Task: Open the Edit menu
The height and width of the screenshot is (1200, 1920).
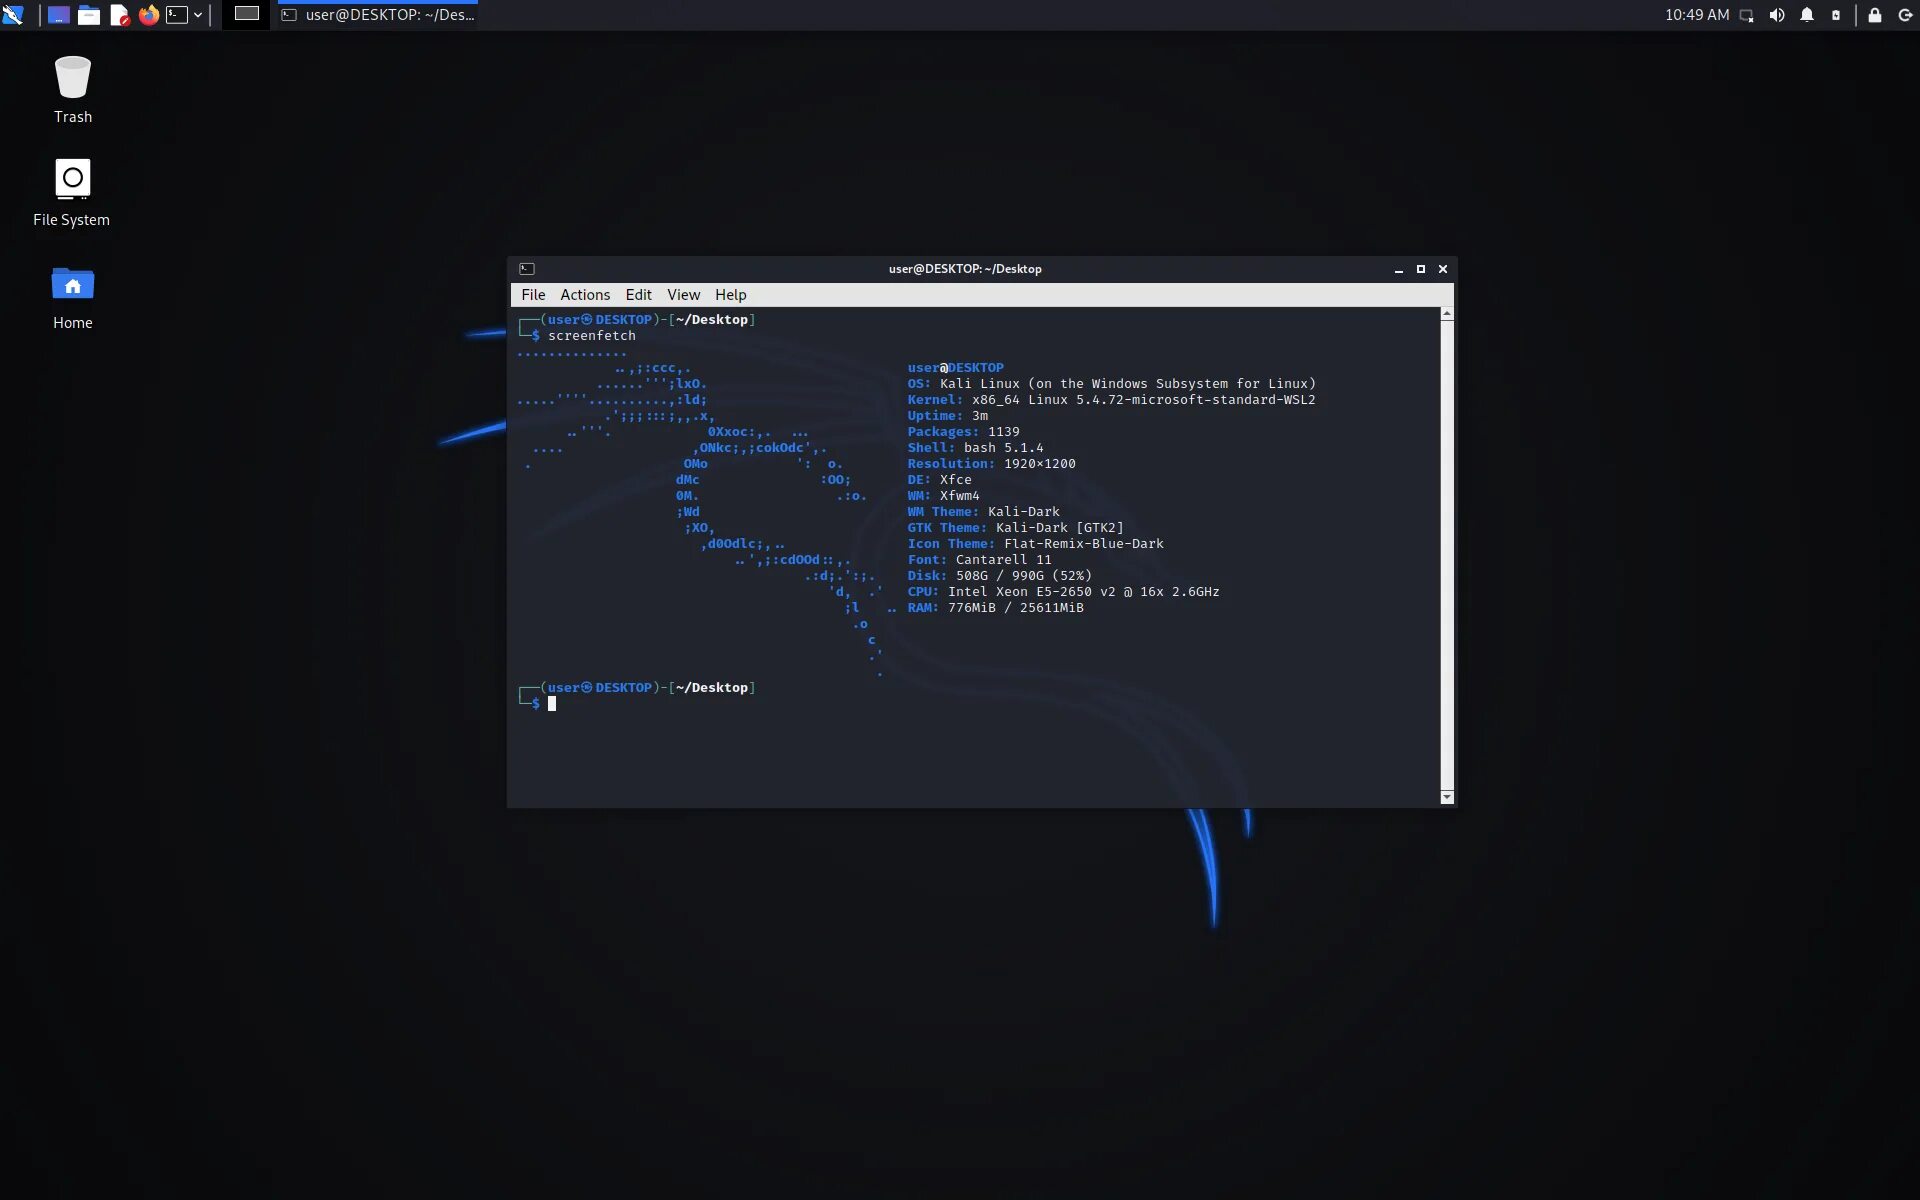Action: [x=638, y=295]
